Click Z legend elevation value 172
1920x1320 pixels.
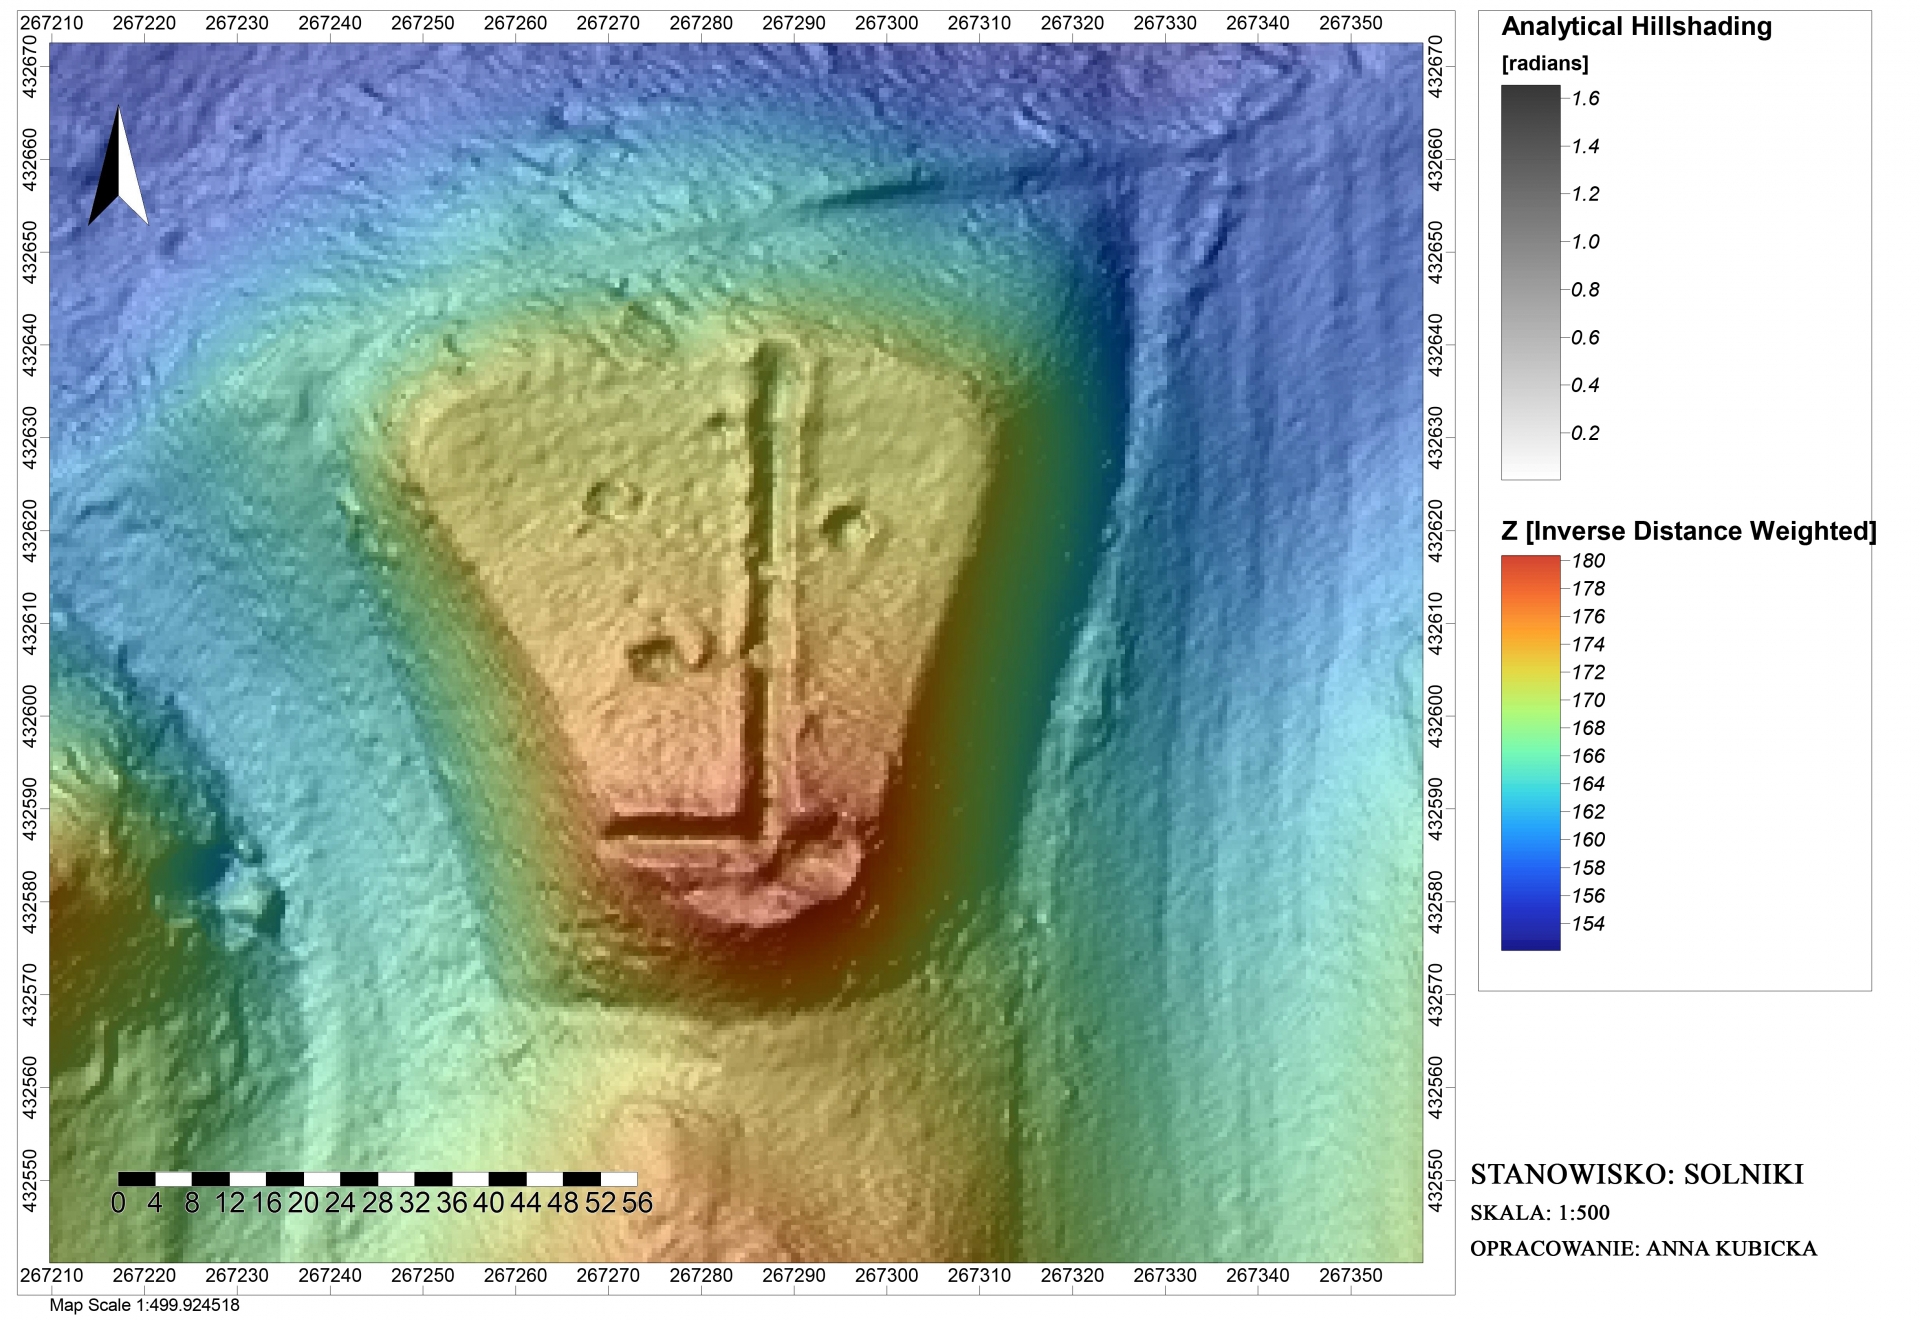(1588, 673)
